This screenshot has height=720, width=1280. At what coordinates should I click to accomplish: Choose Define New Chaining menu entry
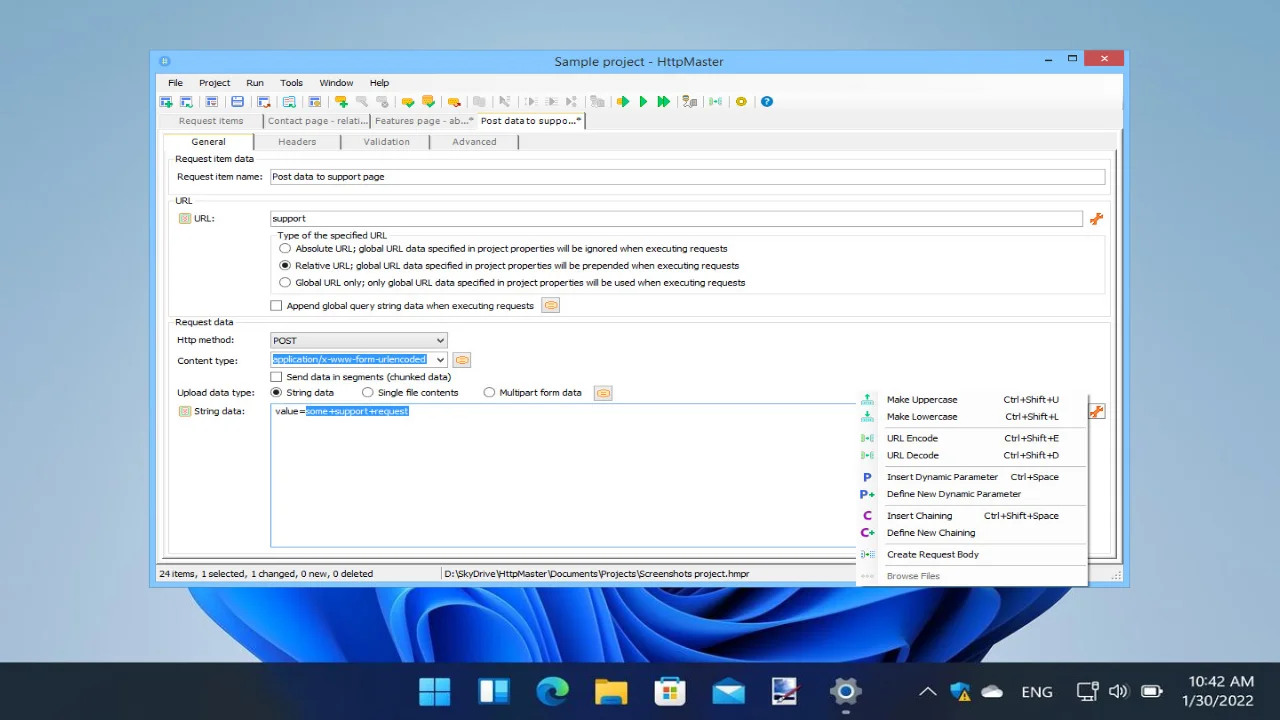tap(972, 533)
